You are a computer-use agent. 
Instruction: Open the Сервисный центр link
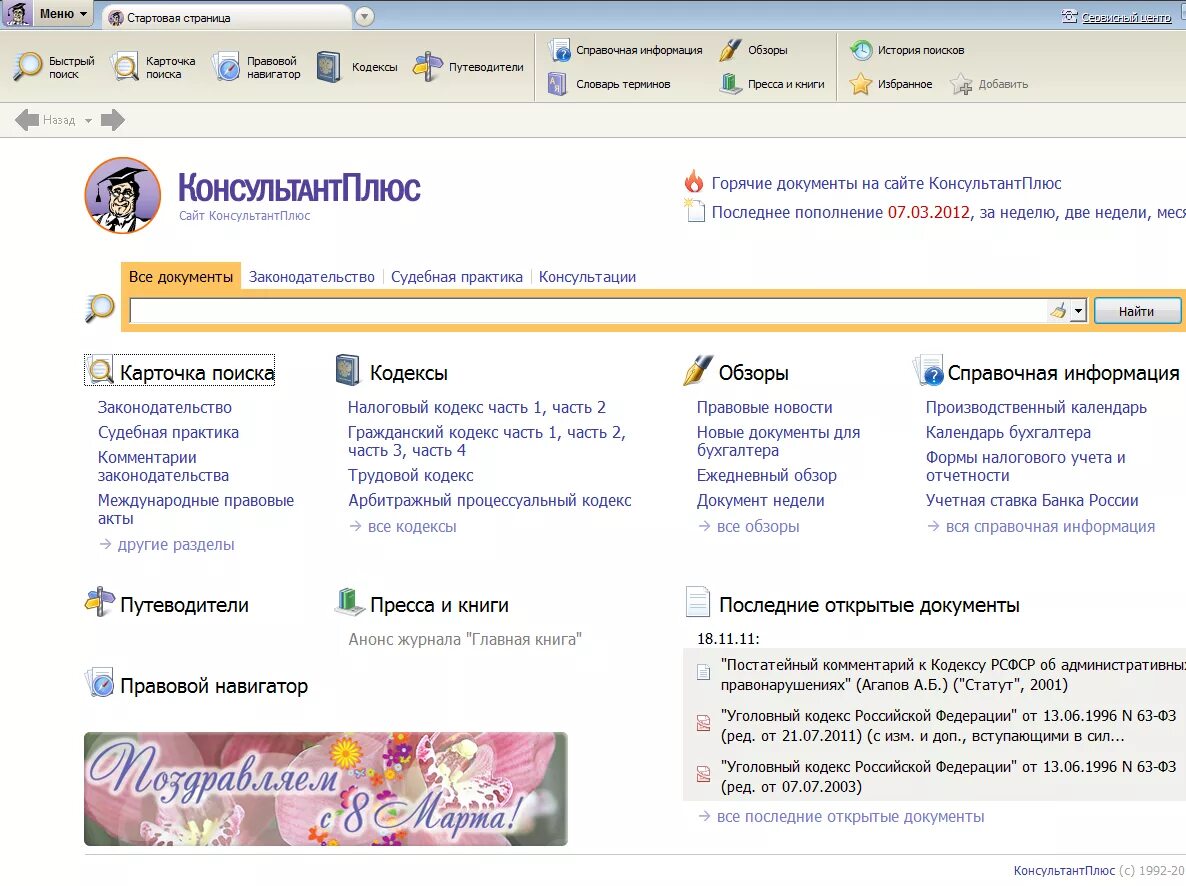tap(1126, 17)
